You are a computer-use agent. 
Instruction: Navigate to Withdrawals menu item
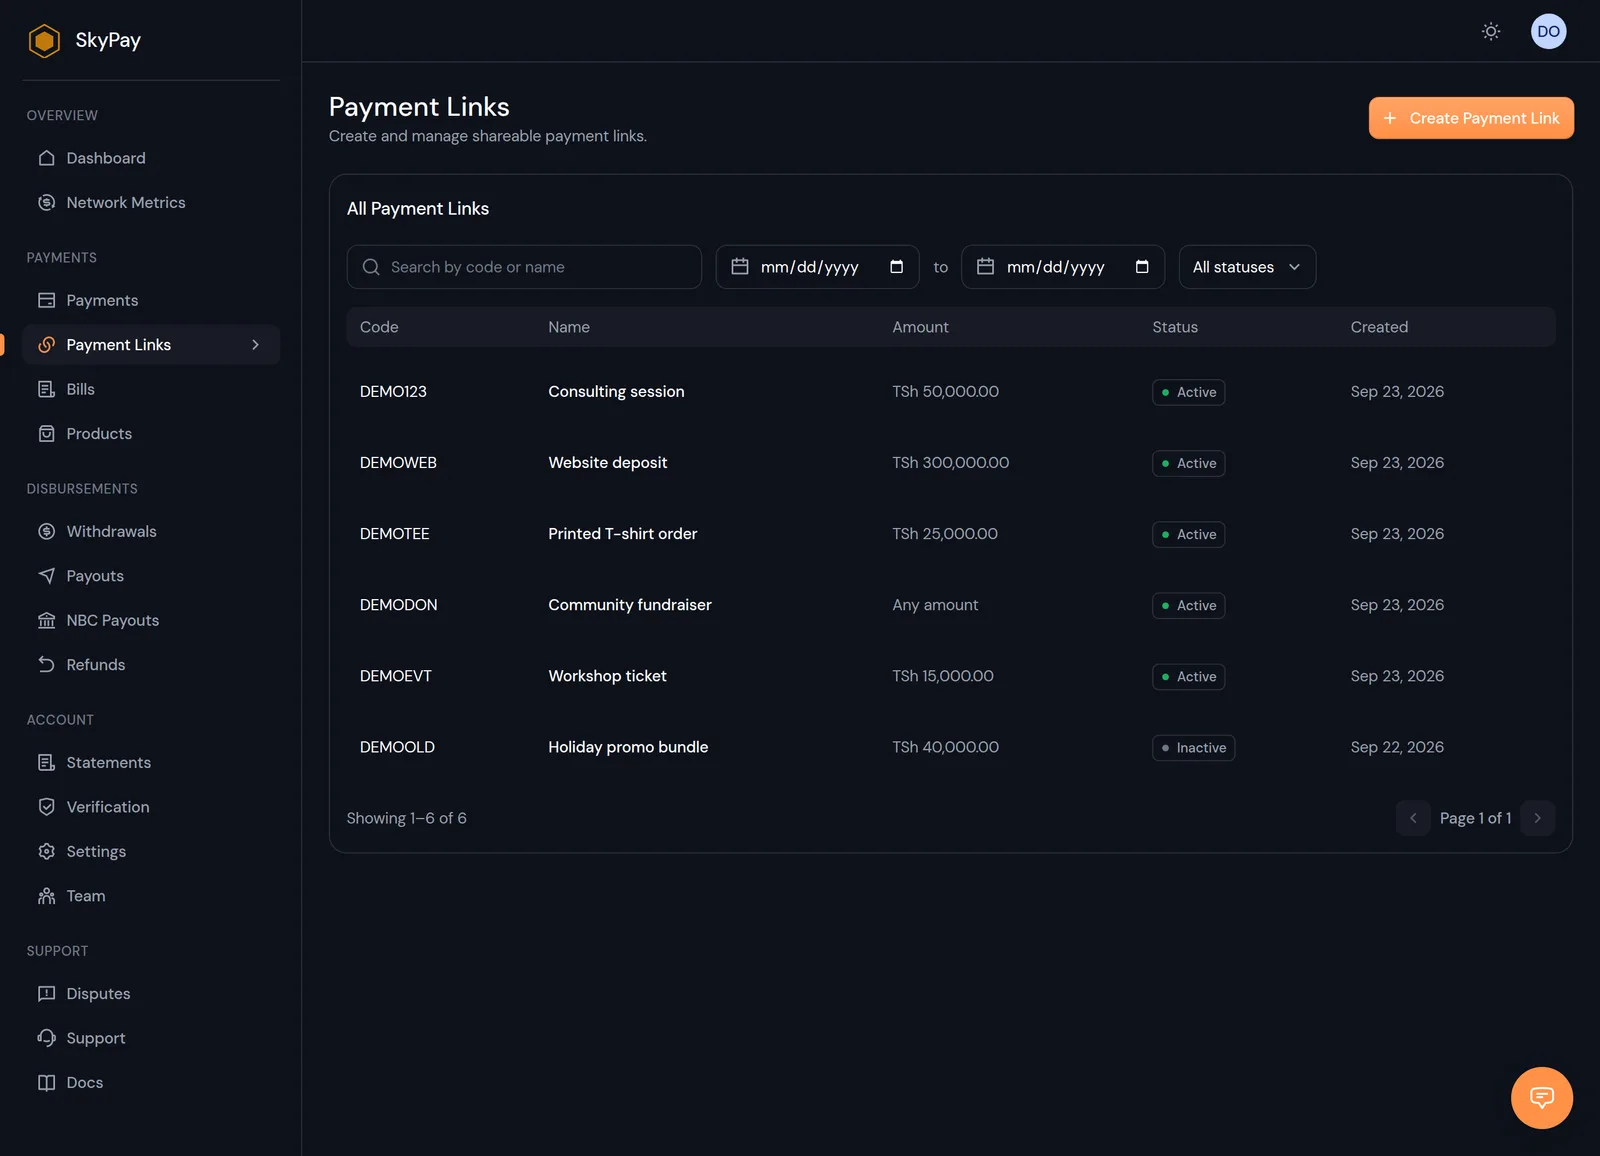(151, 531)
